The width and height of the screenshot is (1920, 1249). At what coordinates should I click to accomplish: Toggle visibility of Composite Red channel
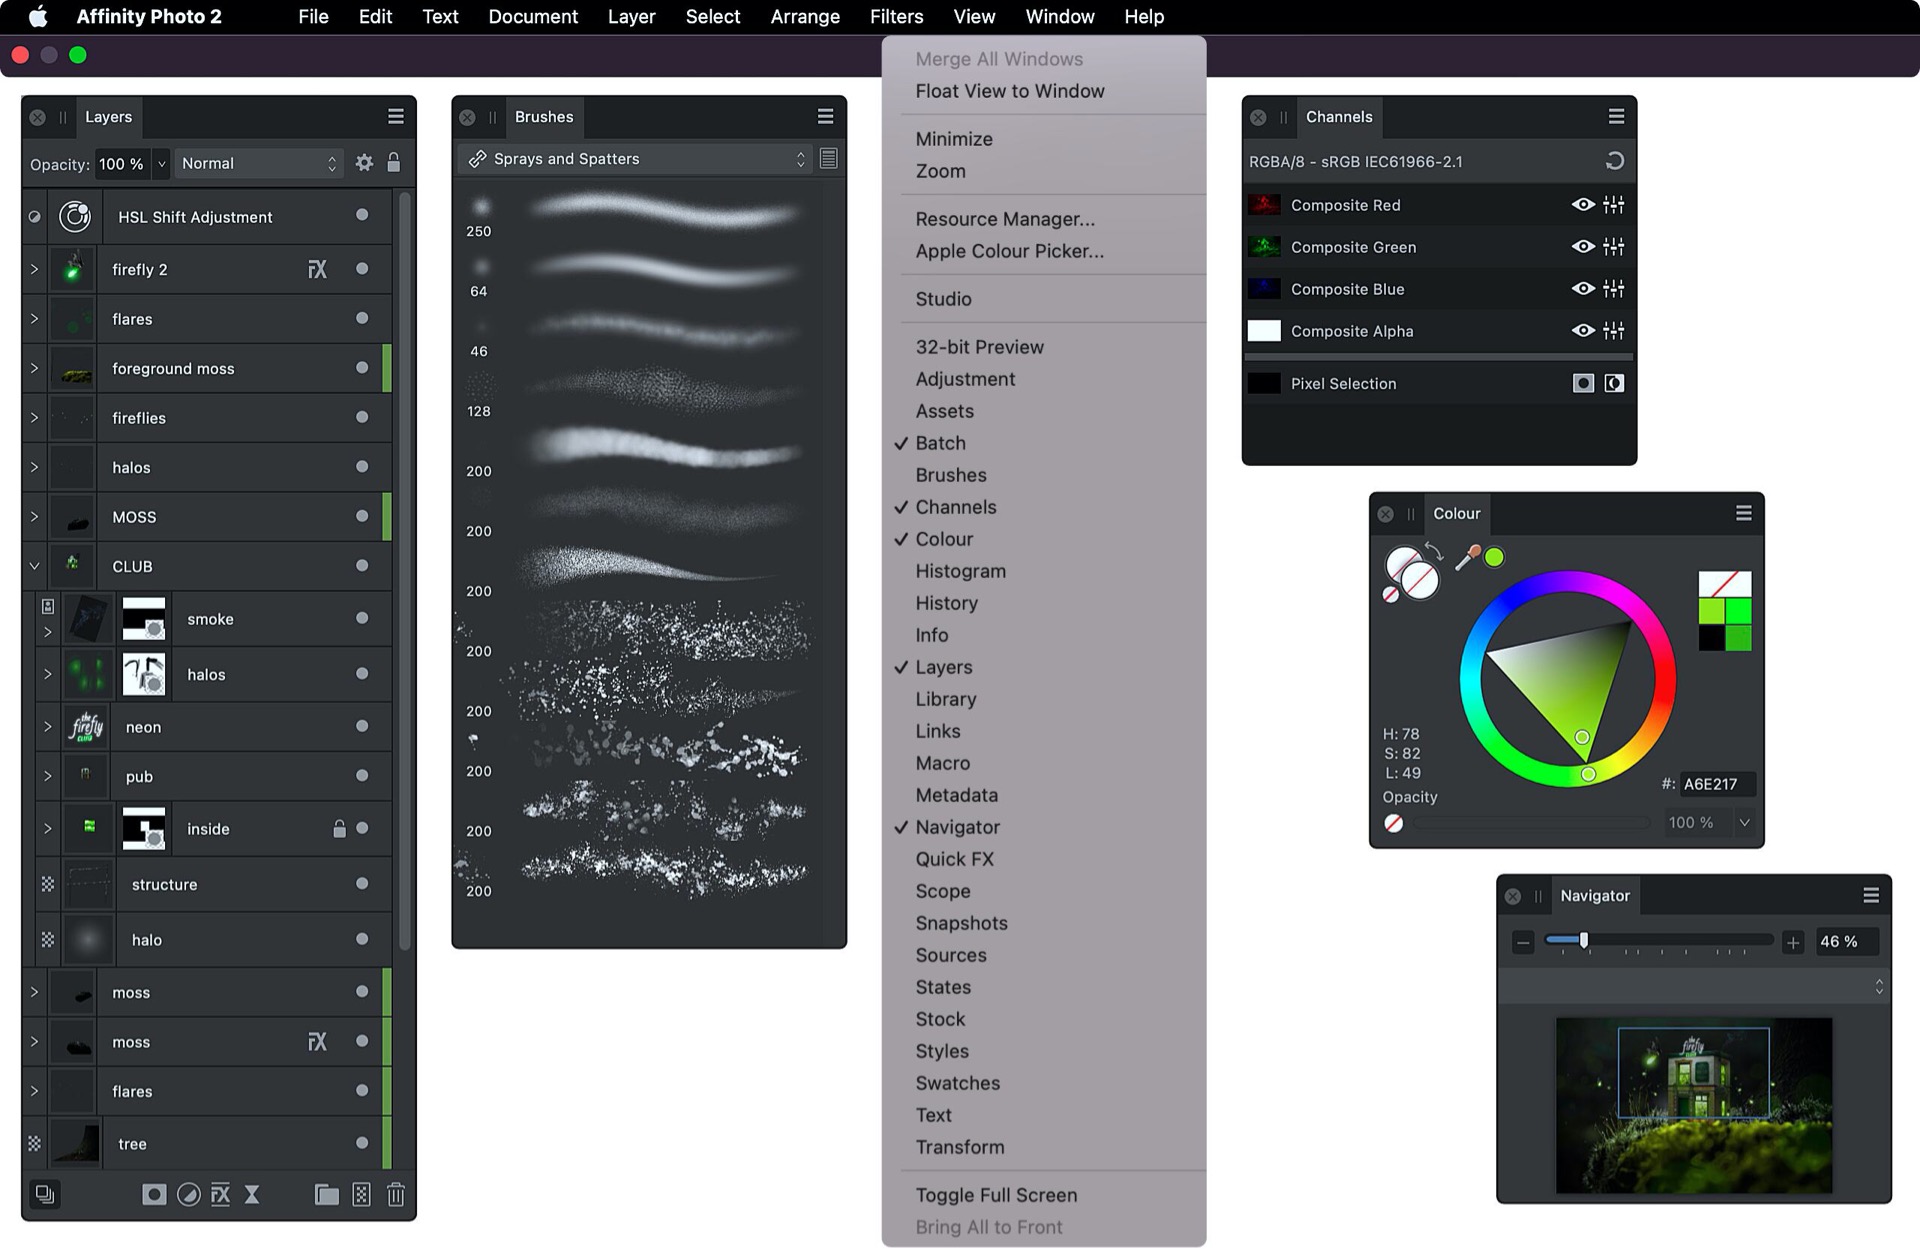[x=1583, y=205]
